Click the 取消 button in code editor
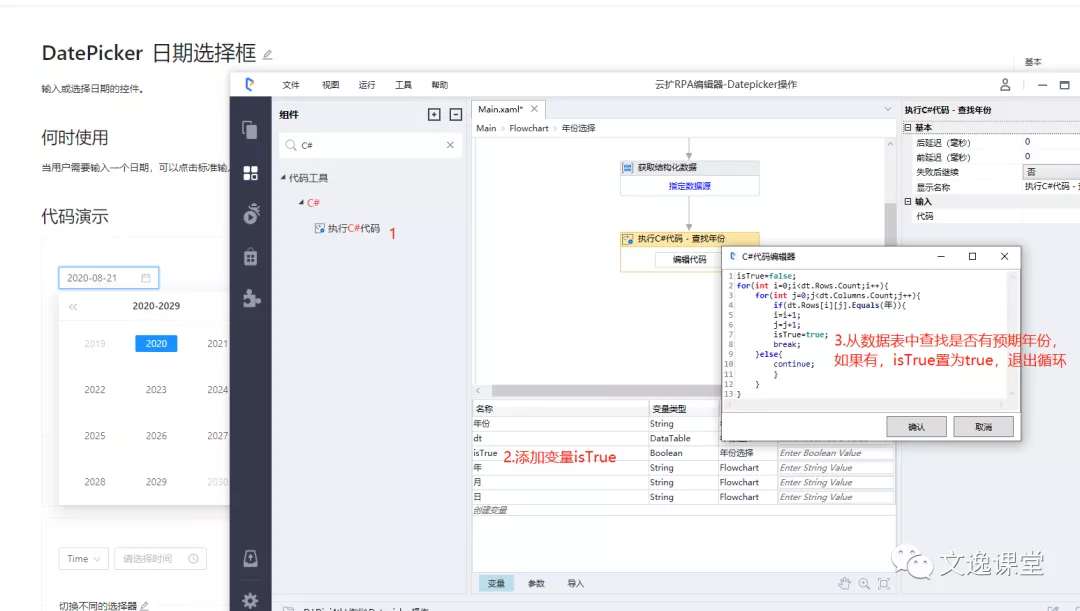Image resolution: width=1080 pixels, height=611 pixels. (983, 427)
